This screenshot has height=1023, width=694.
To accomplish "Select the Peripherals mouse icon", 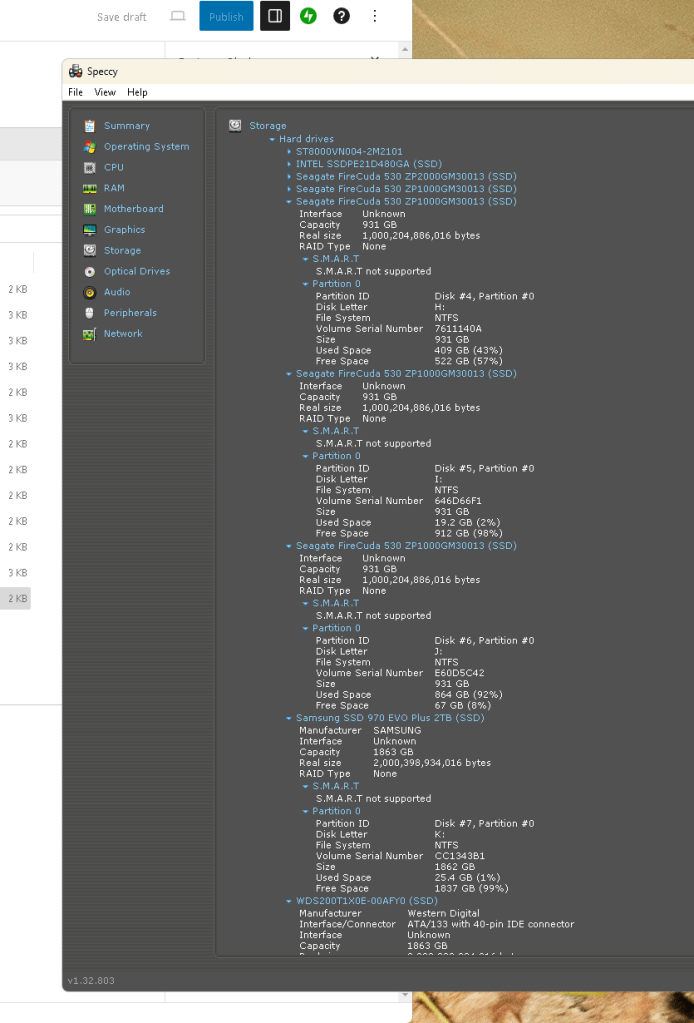I will [89, 313].
